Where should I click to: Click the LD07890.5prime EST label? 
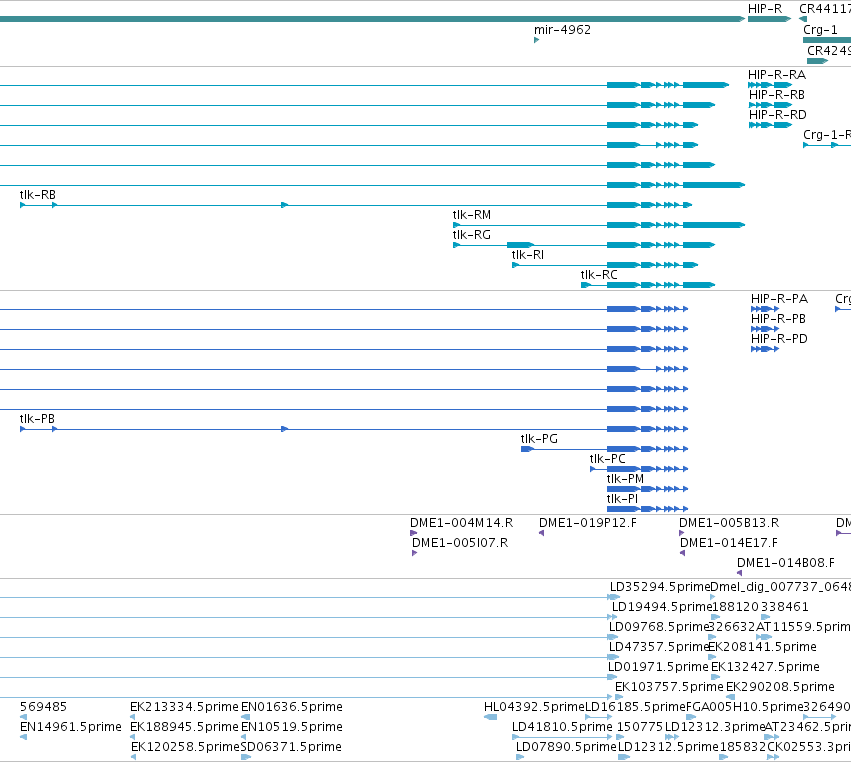(x=566, y=747)
